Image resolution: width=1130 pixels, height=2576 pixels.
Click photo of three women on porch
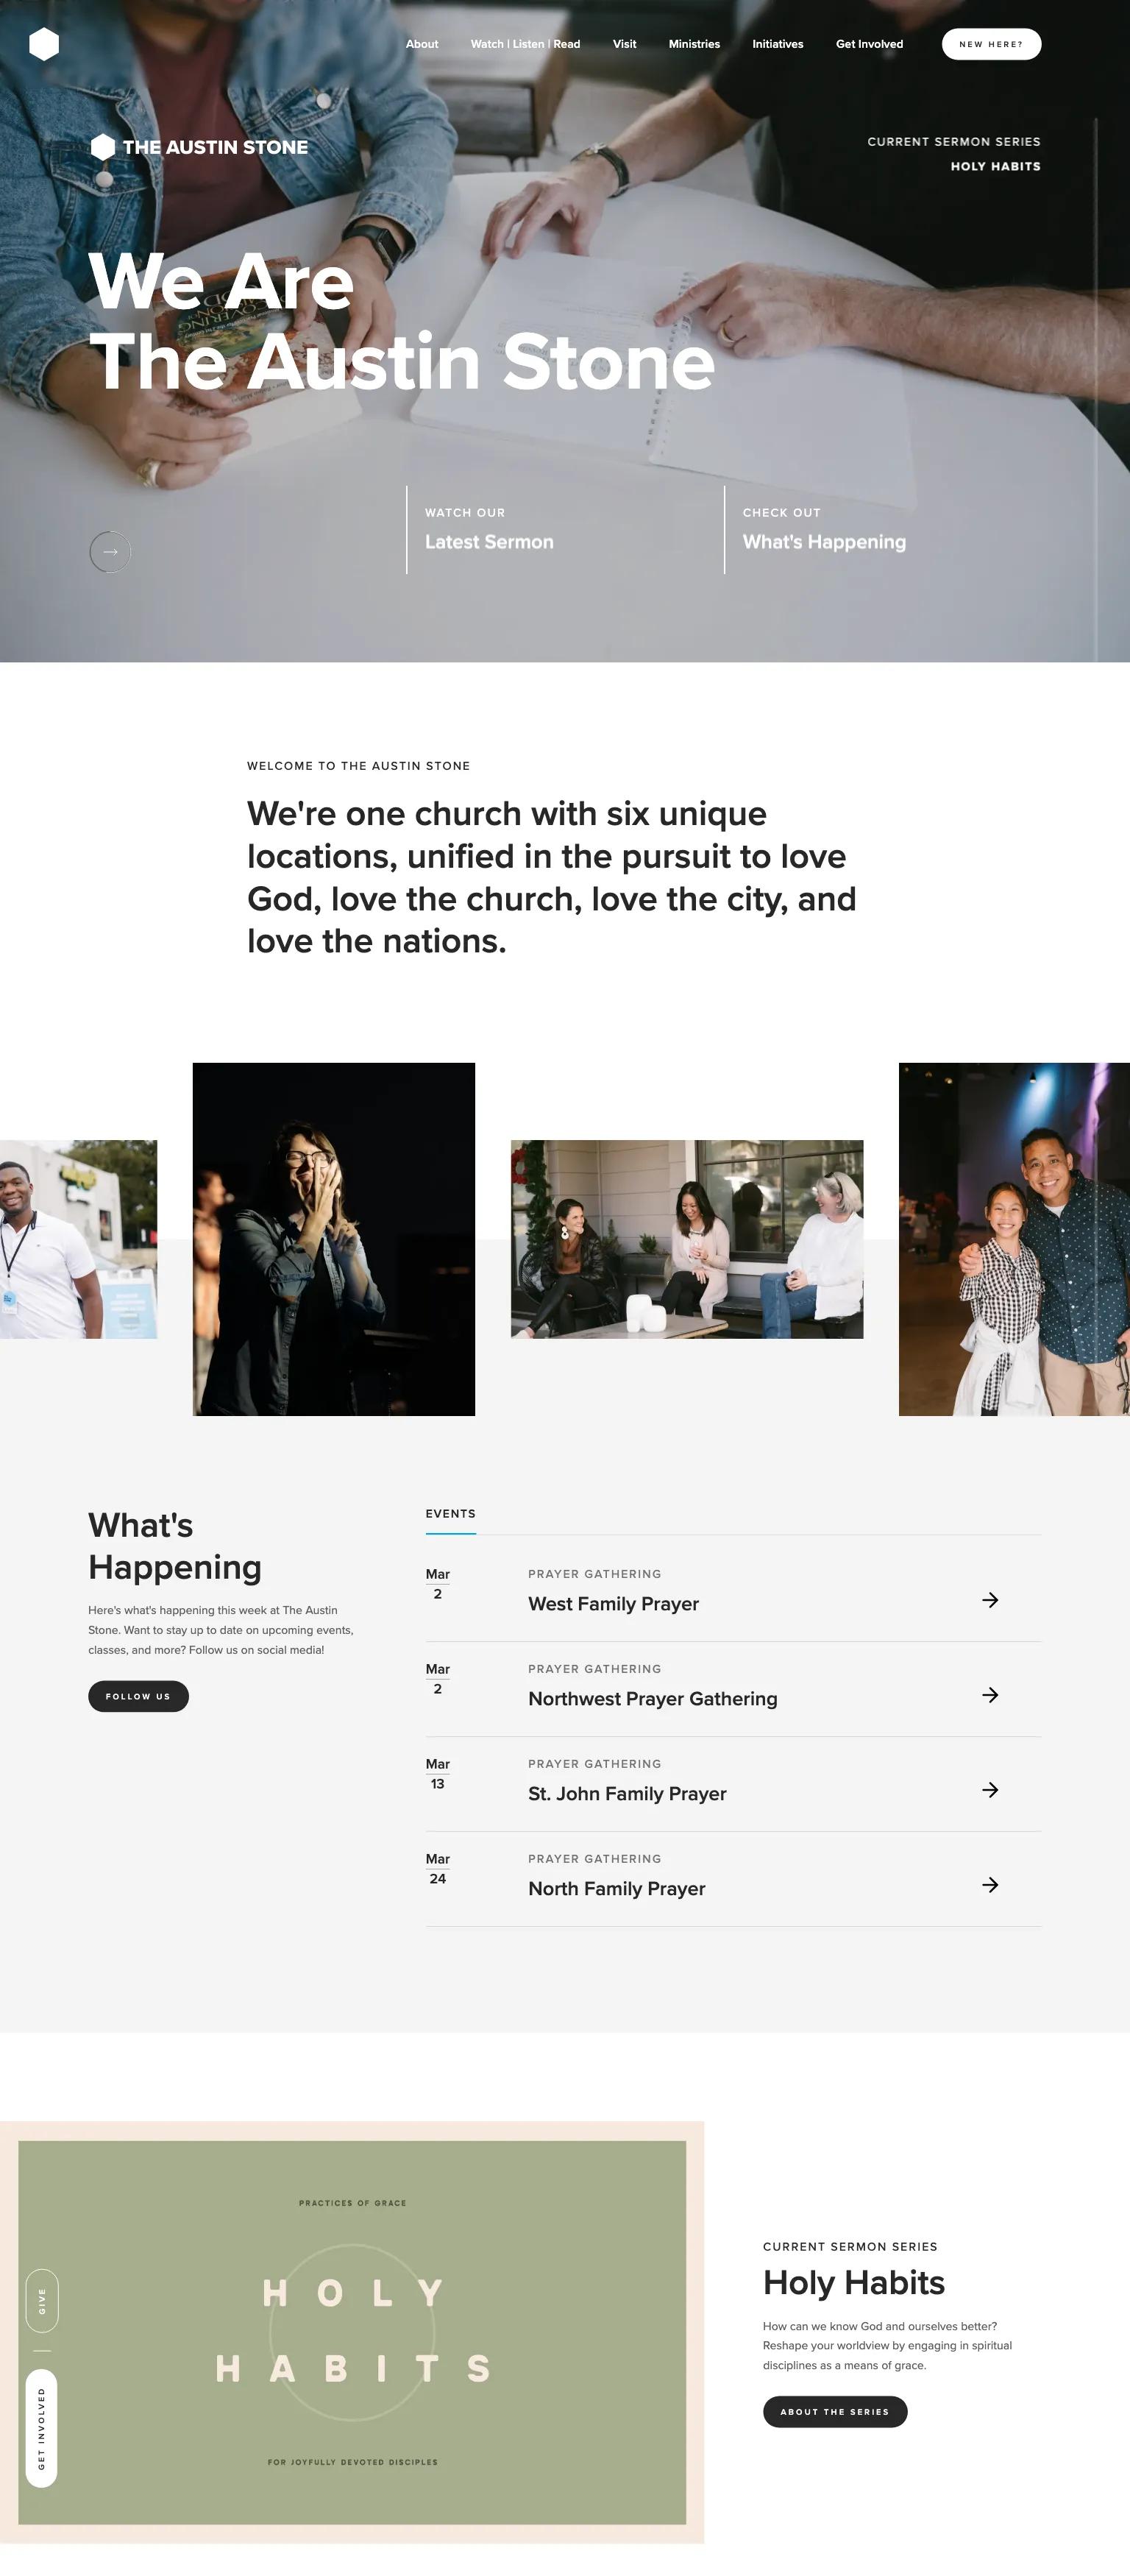tap(687, 1239)
